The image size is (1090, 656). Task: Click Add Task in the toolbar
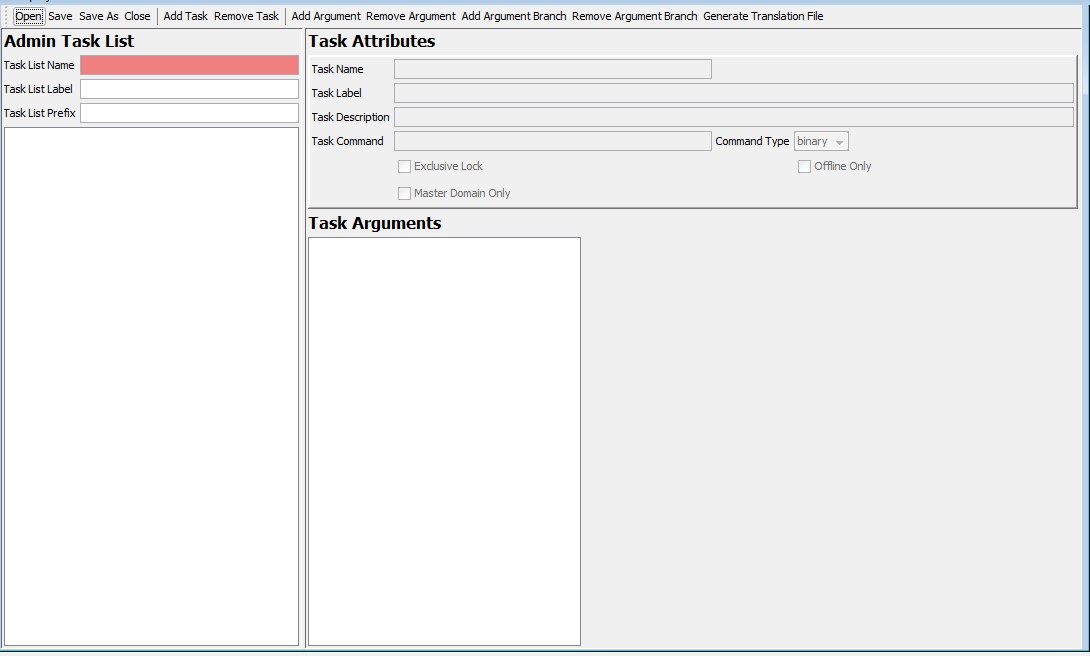coord(186,16)
